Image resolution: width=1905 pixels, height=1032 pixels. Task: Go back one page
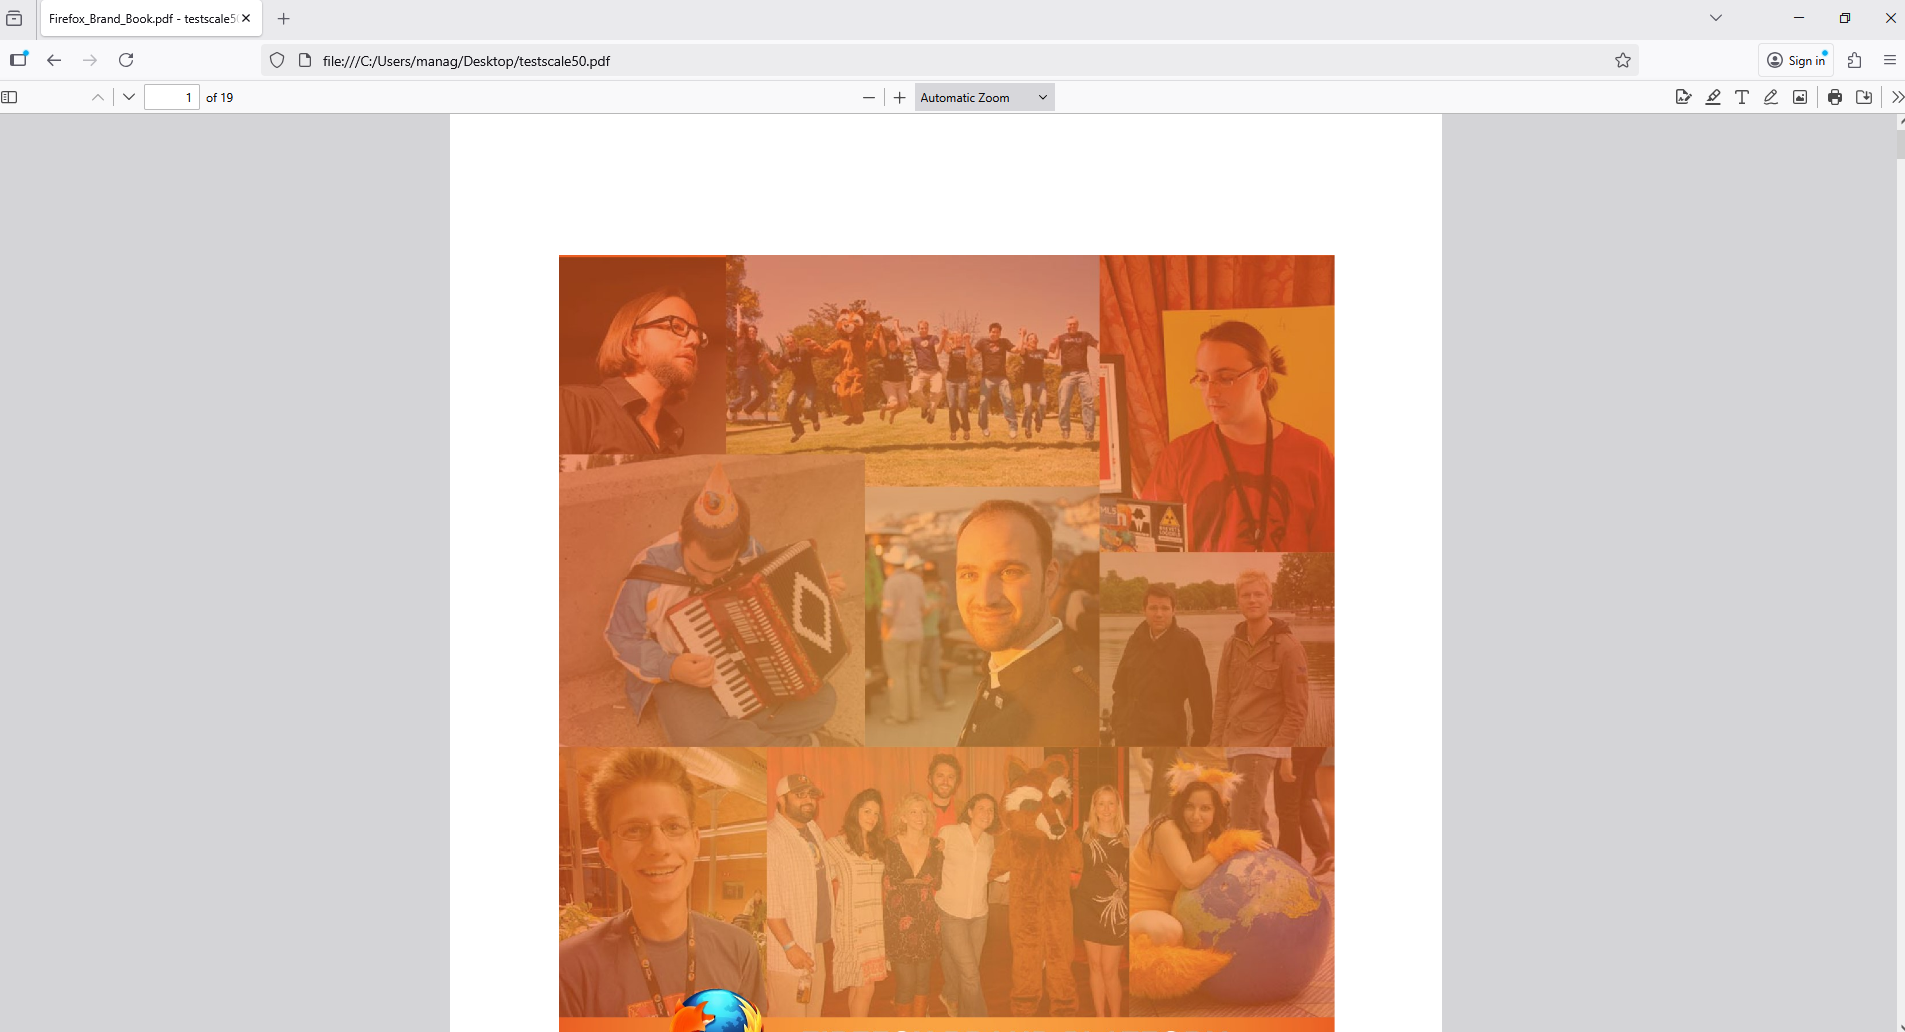(x=54, y=60)
